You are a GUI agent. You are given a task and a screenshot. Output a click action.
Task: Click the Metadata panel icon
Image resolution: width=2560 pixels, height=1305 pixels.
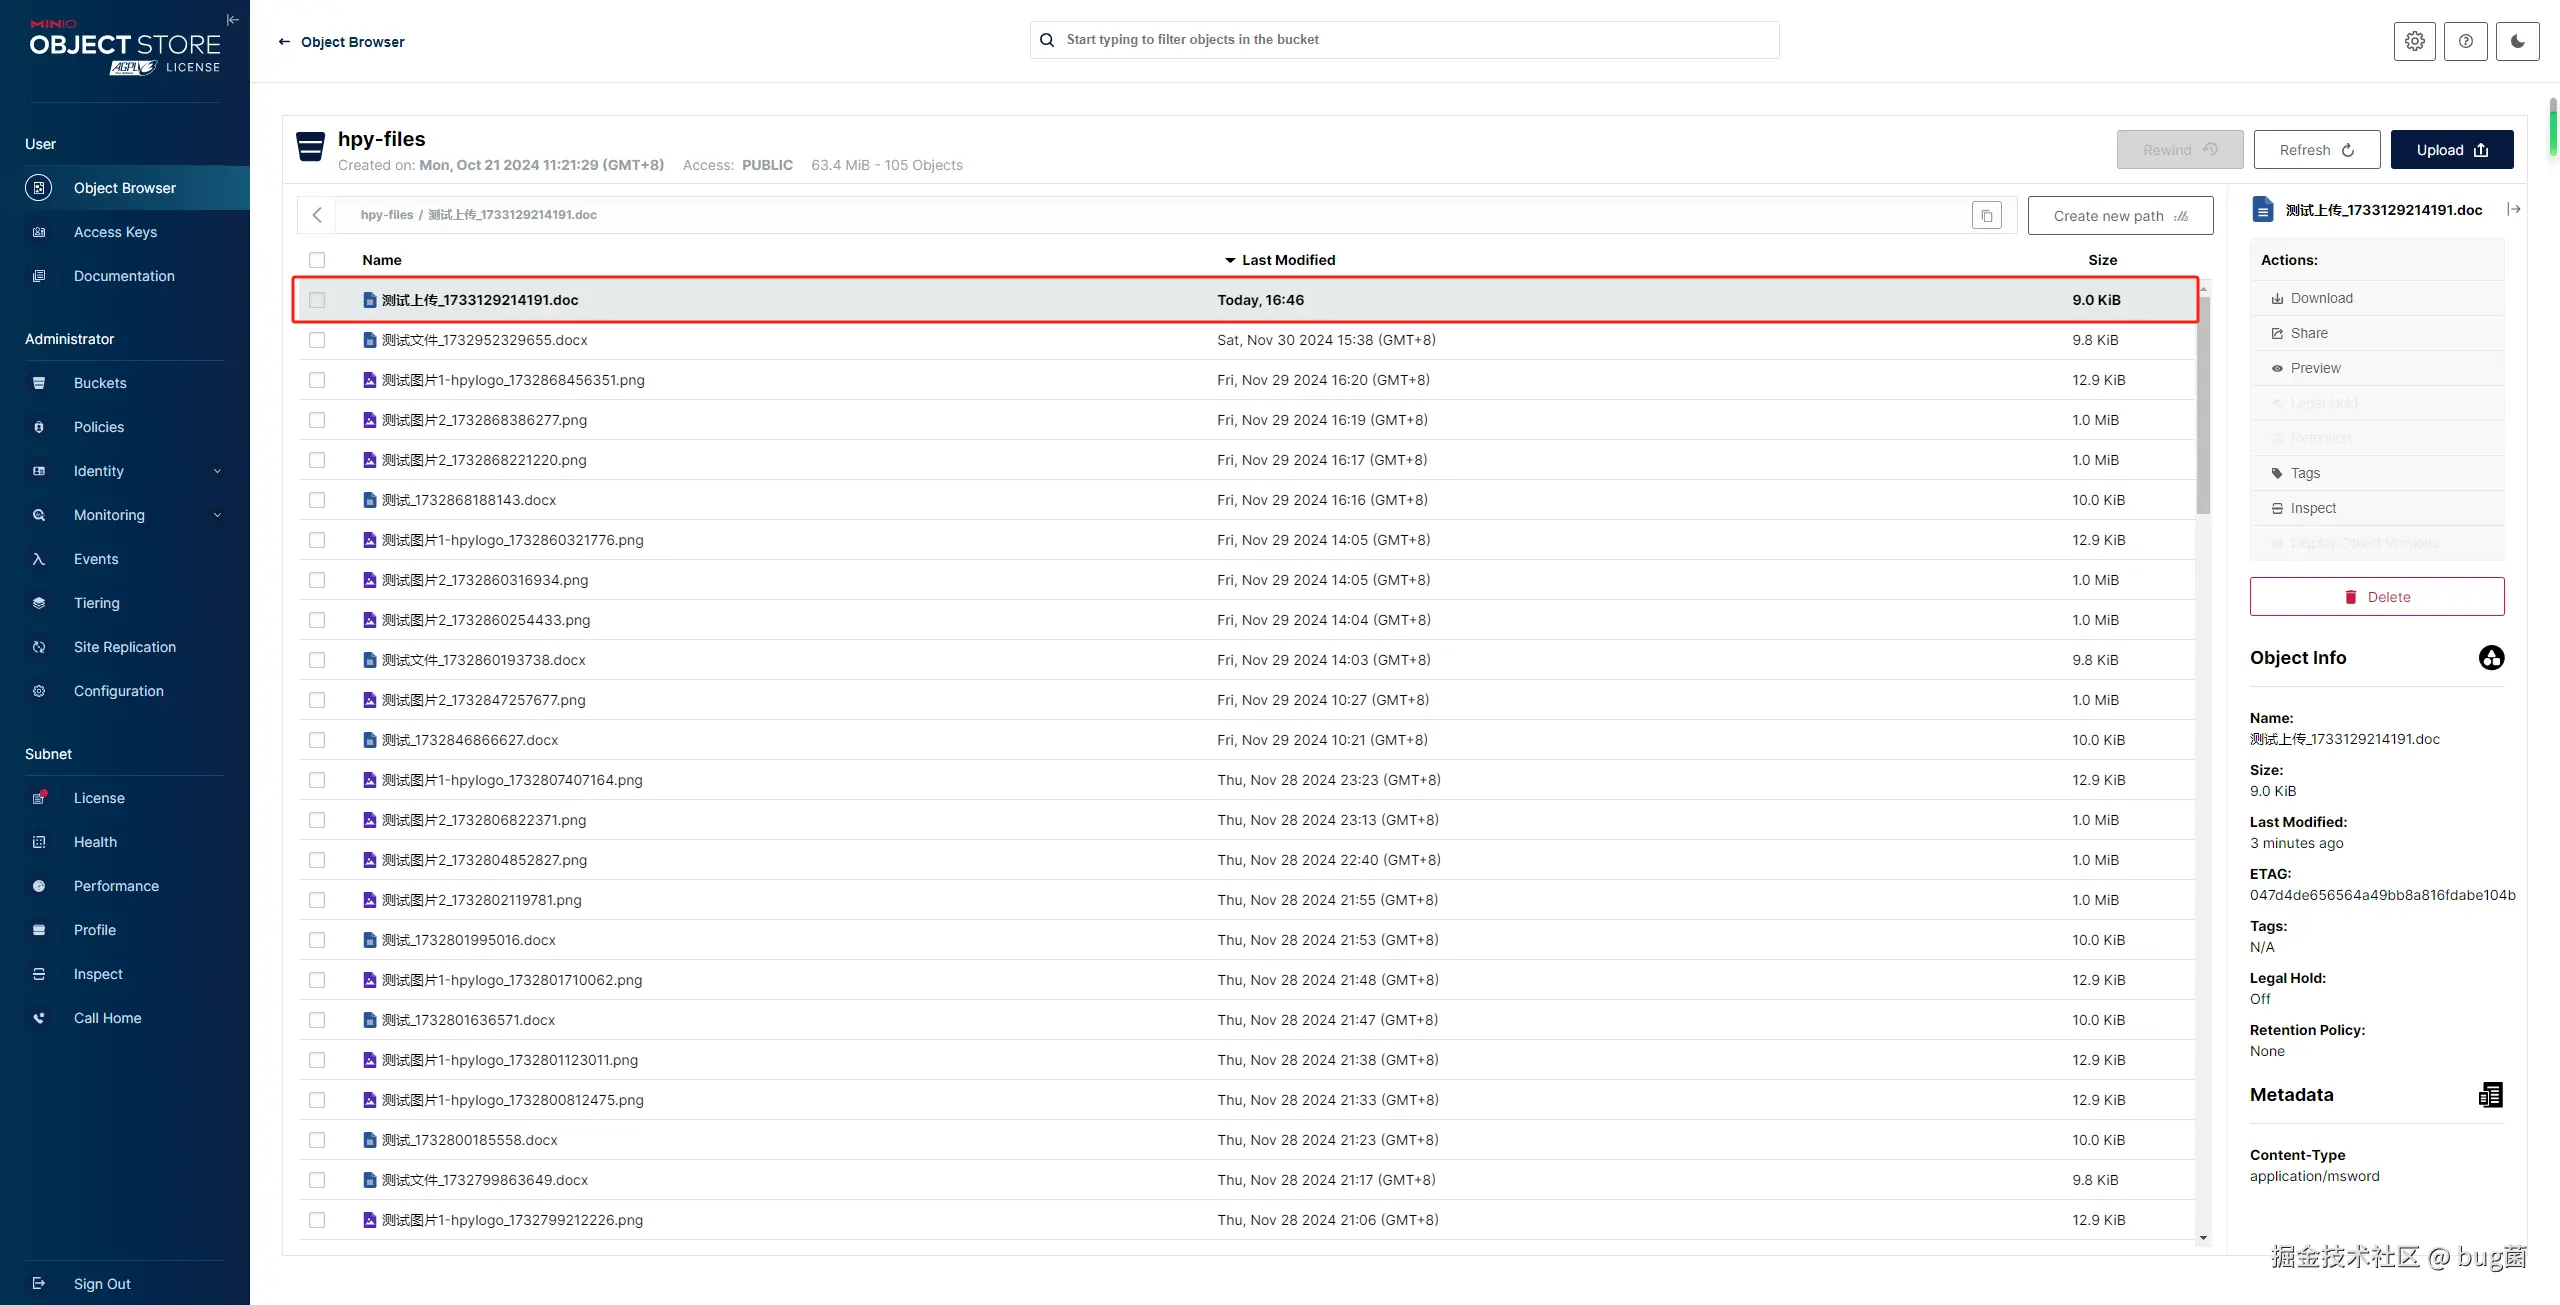point(2490,1095)
